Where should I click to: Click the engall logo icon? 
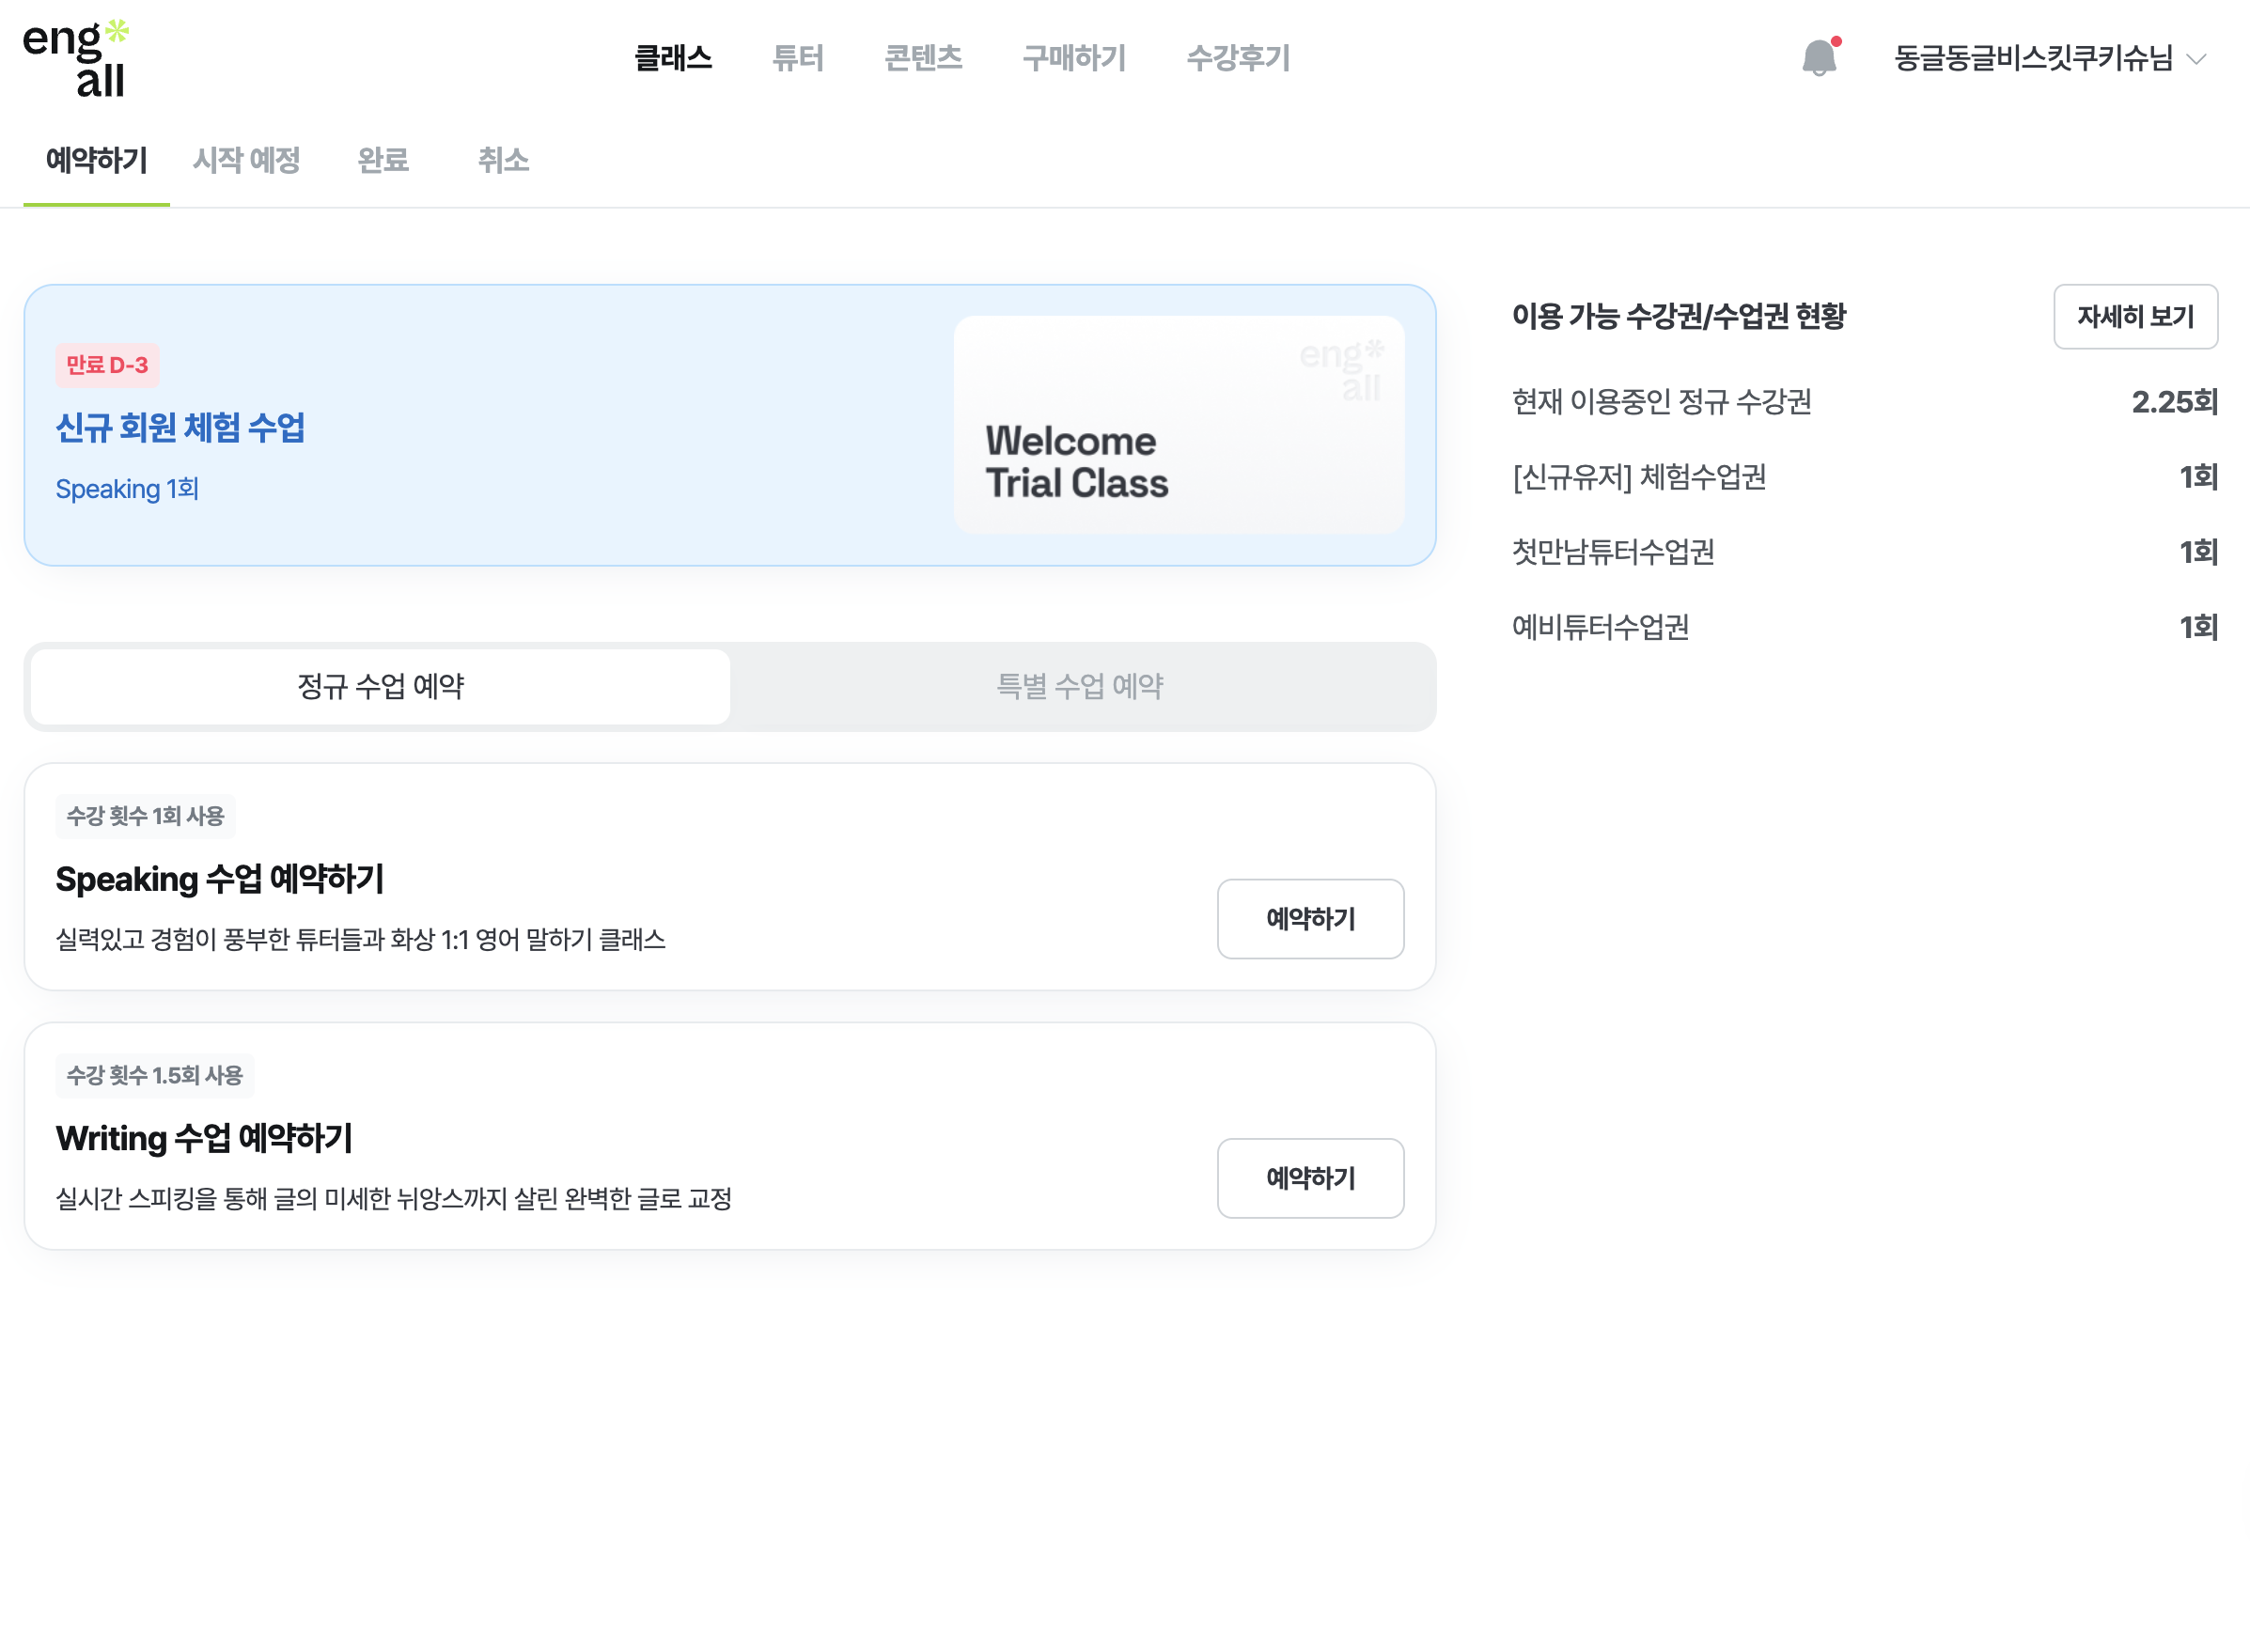tap(76, 58)
